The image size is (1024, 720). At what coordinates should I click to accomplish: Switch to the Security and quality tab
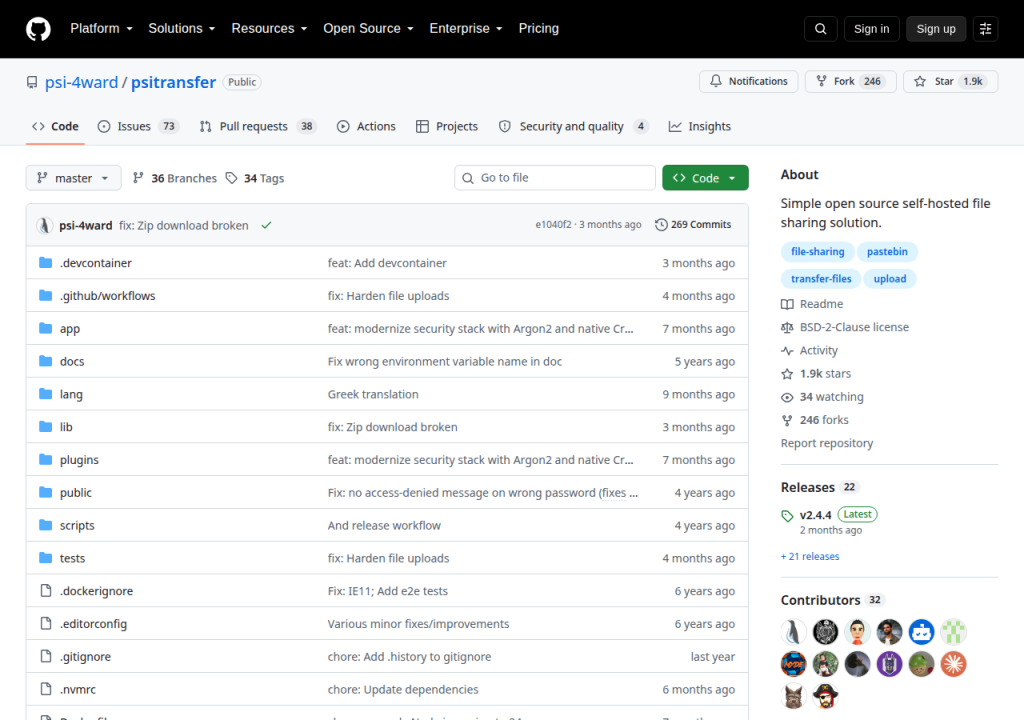573,127
